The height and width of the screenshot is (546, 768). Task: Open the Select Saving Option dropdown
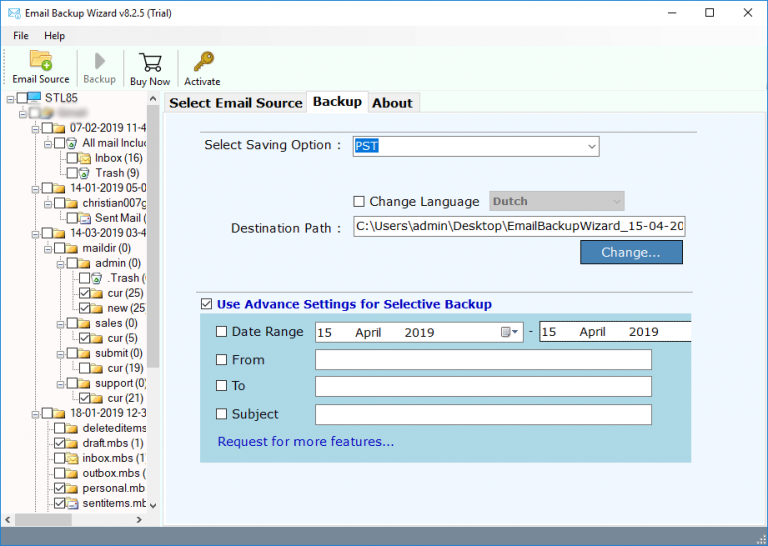tap(591, 147)
